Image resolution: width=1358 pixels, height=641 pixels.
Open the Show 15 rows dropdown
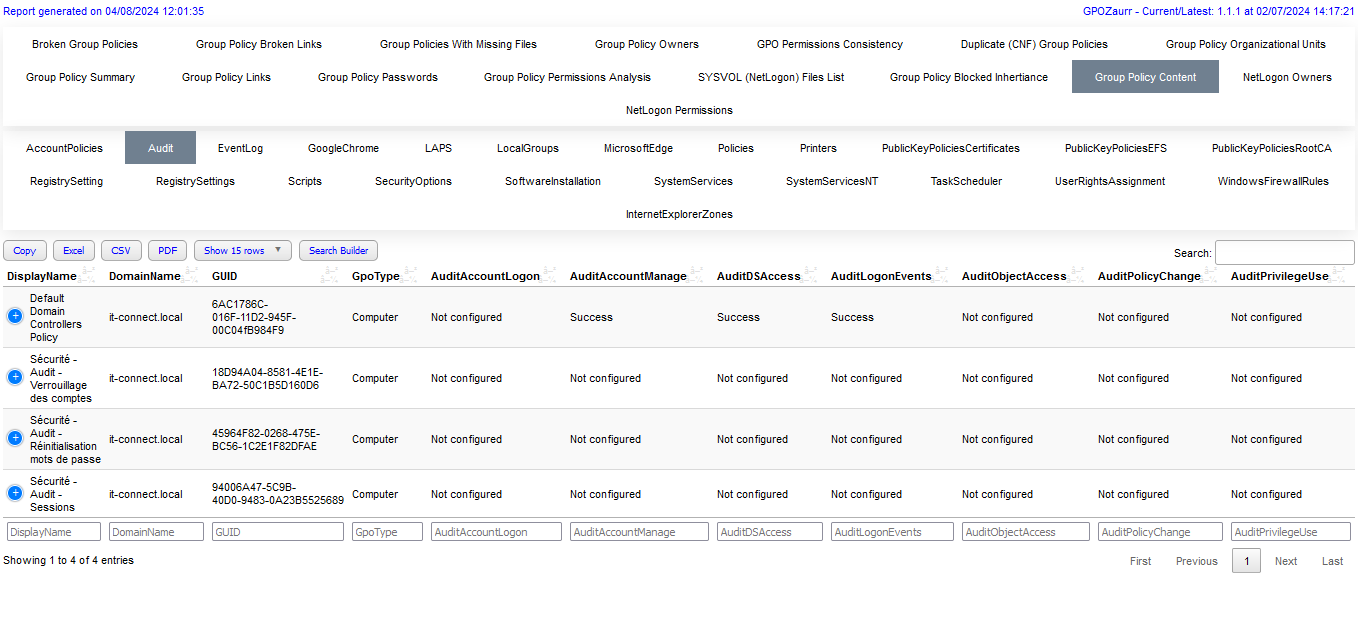(243, 251)
